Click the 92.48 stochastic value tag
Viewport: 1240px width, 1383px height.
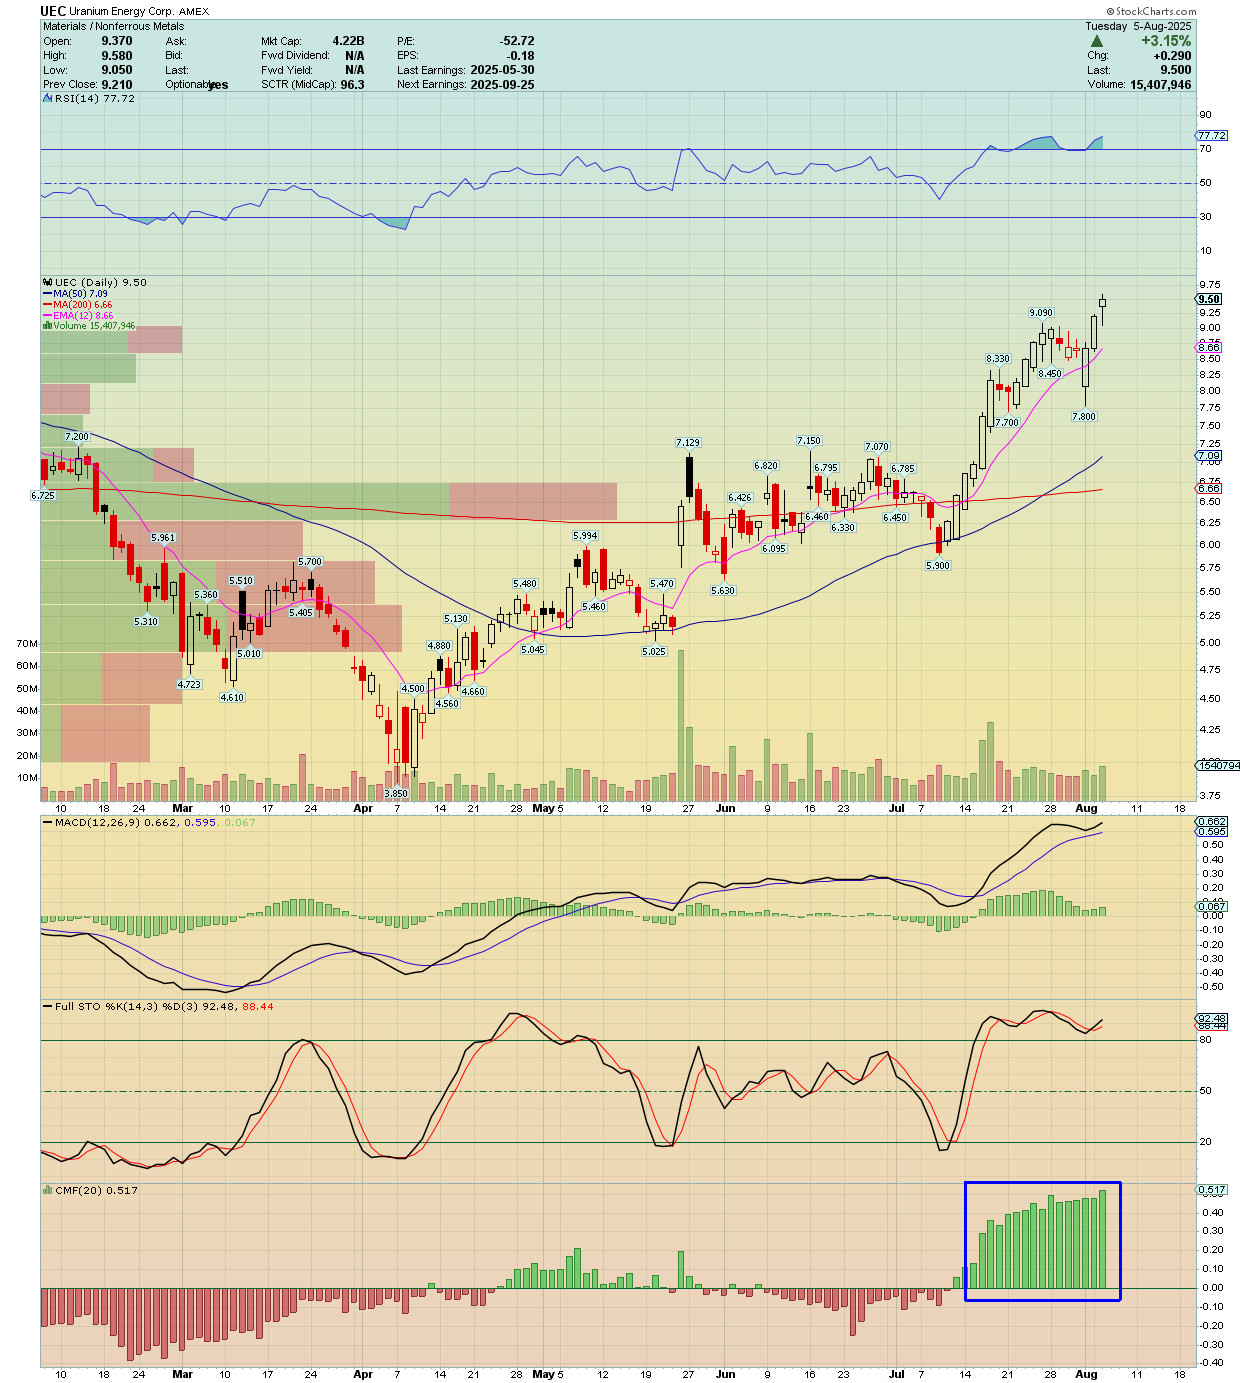click(1212, 1018)
